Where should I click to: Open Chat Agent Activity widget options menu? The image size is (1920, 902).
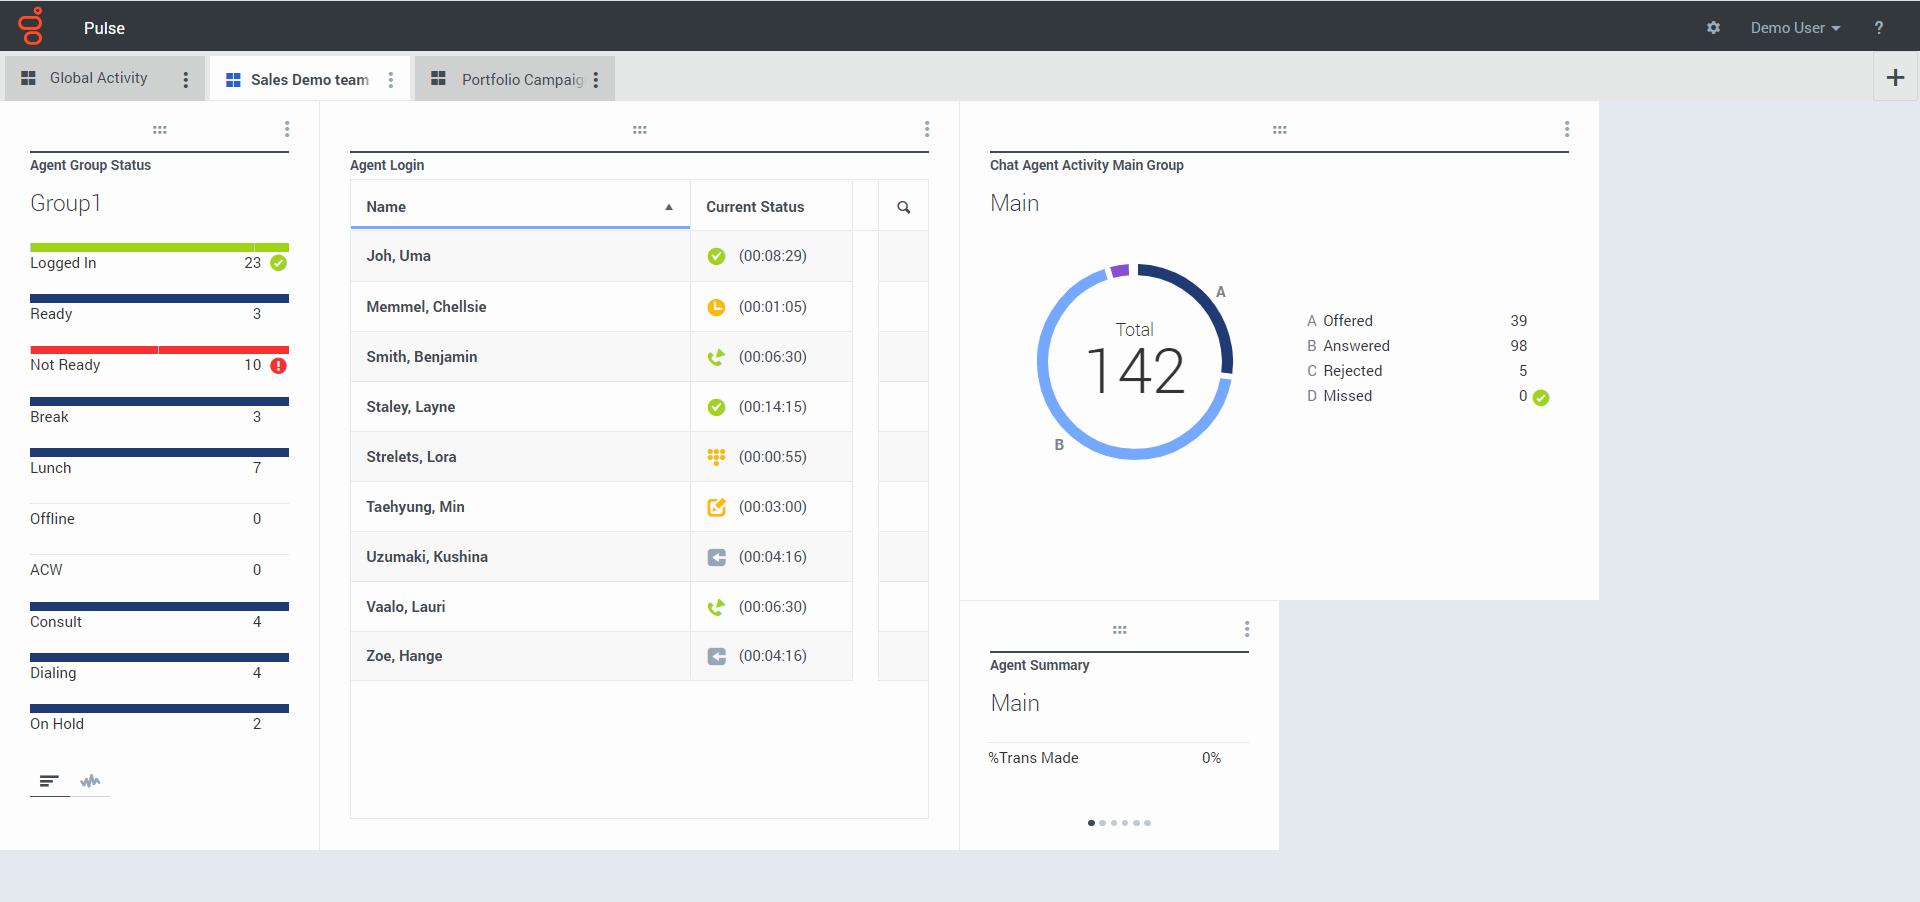[x=1566, y=129]
